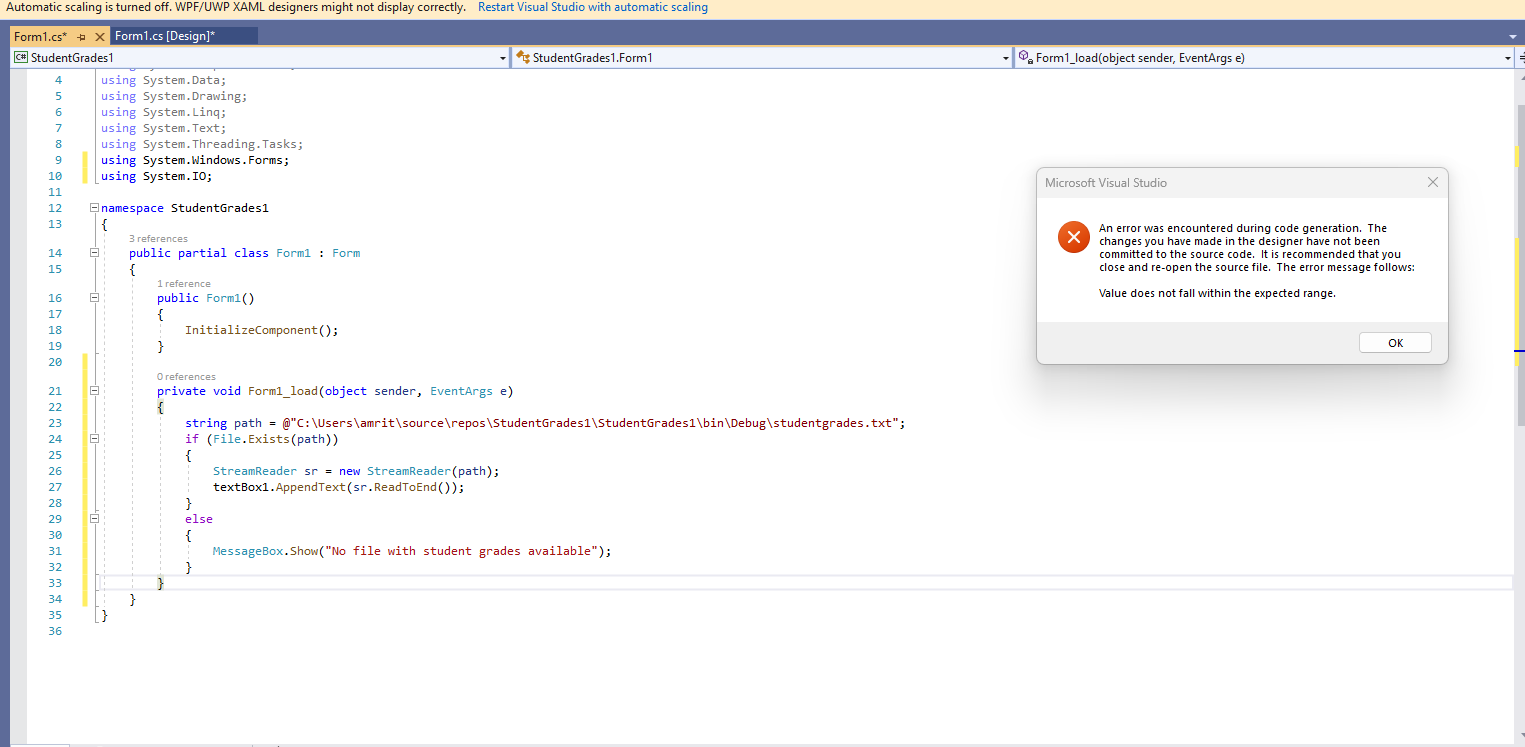Close the Form1.cs* editor tab

99,37
